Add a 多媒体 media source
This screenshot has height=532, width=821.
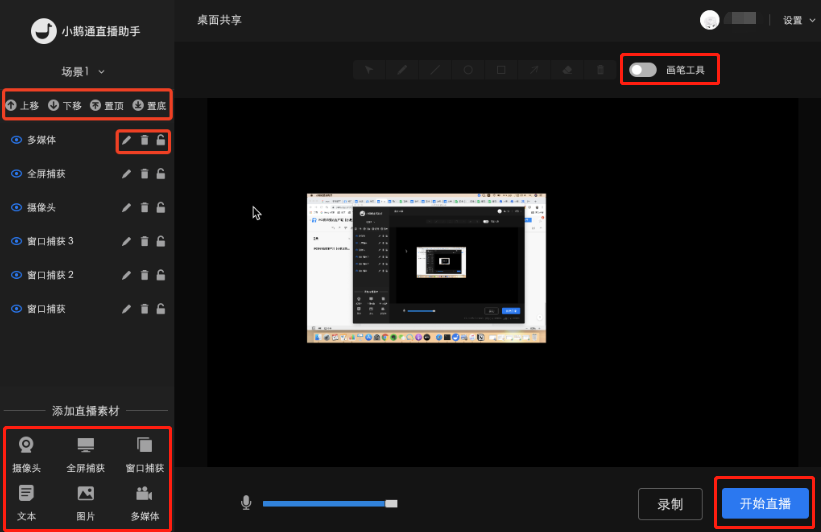coord(145,503)
